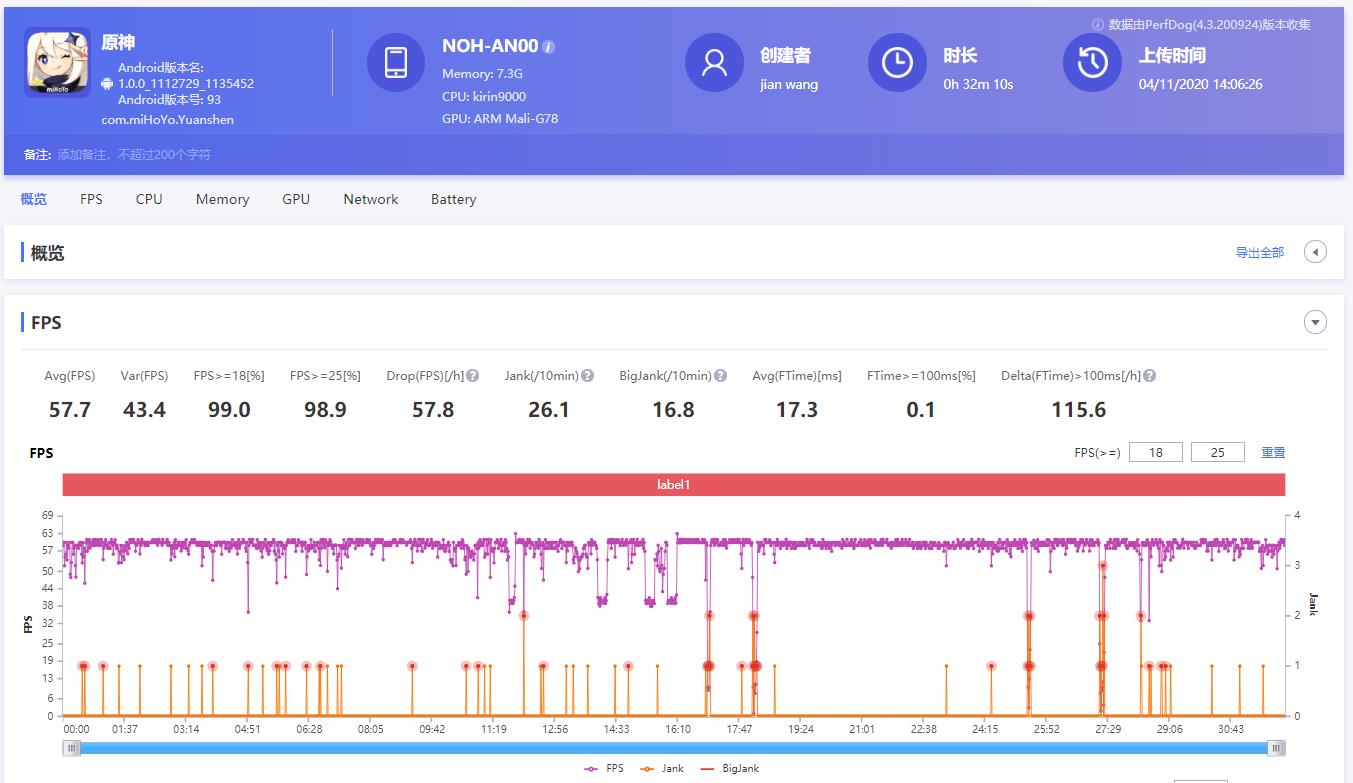Open the Battery tab
This screenshot has width=1353, height=783.
pyautogui.click(x=453, y=199)
